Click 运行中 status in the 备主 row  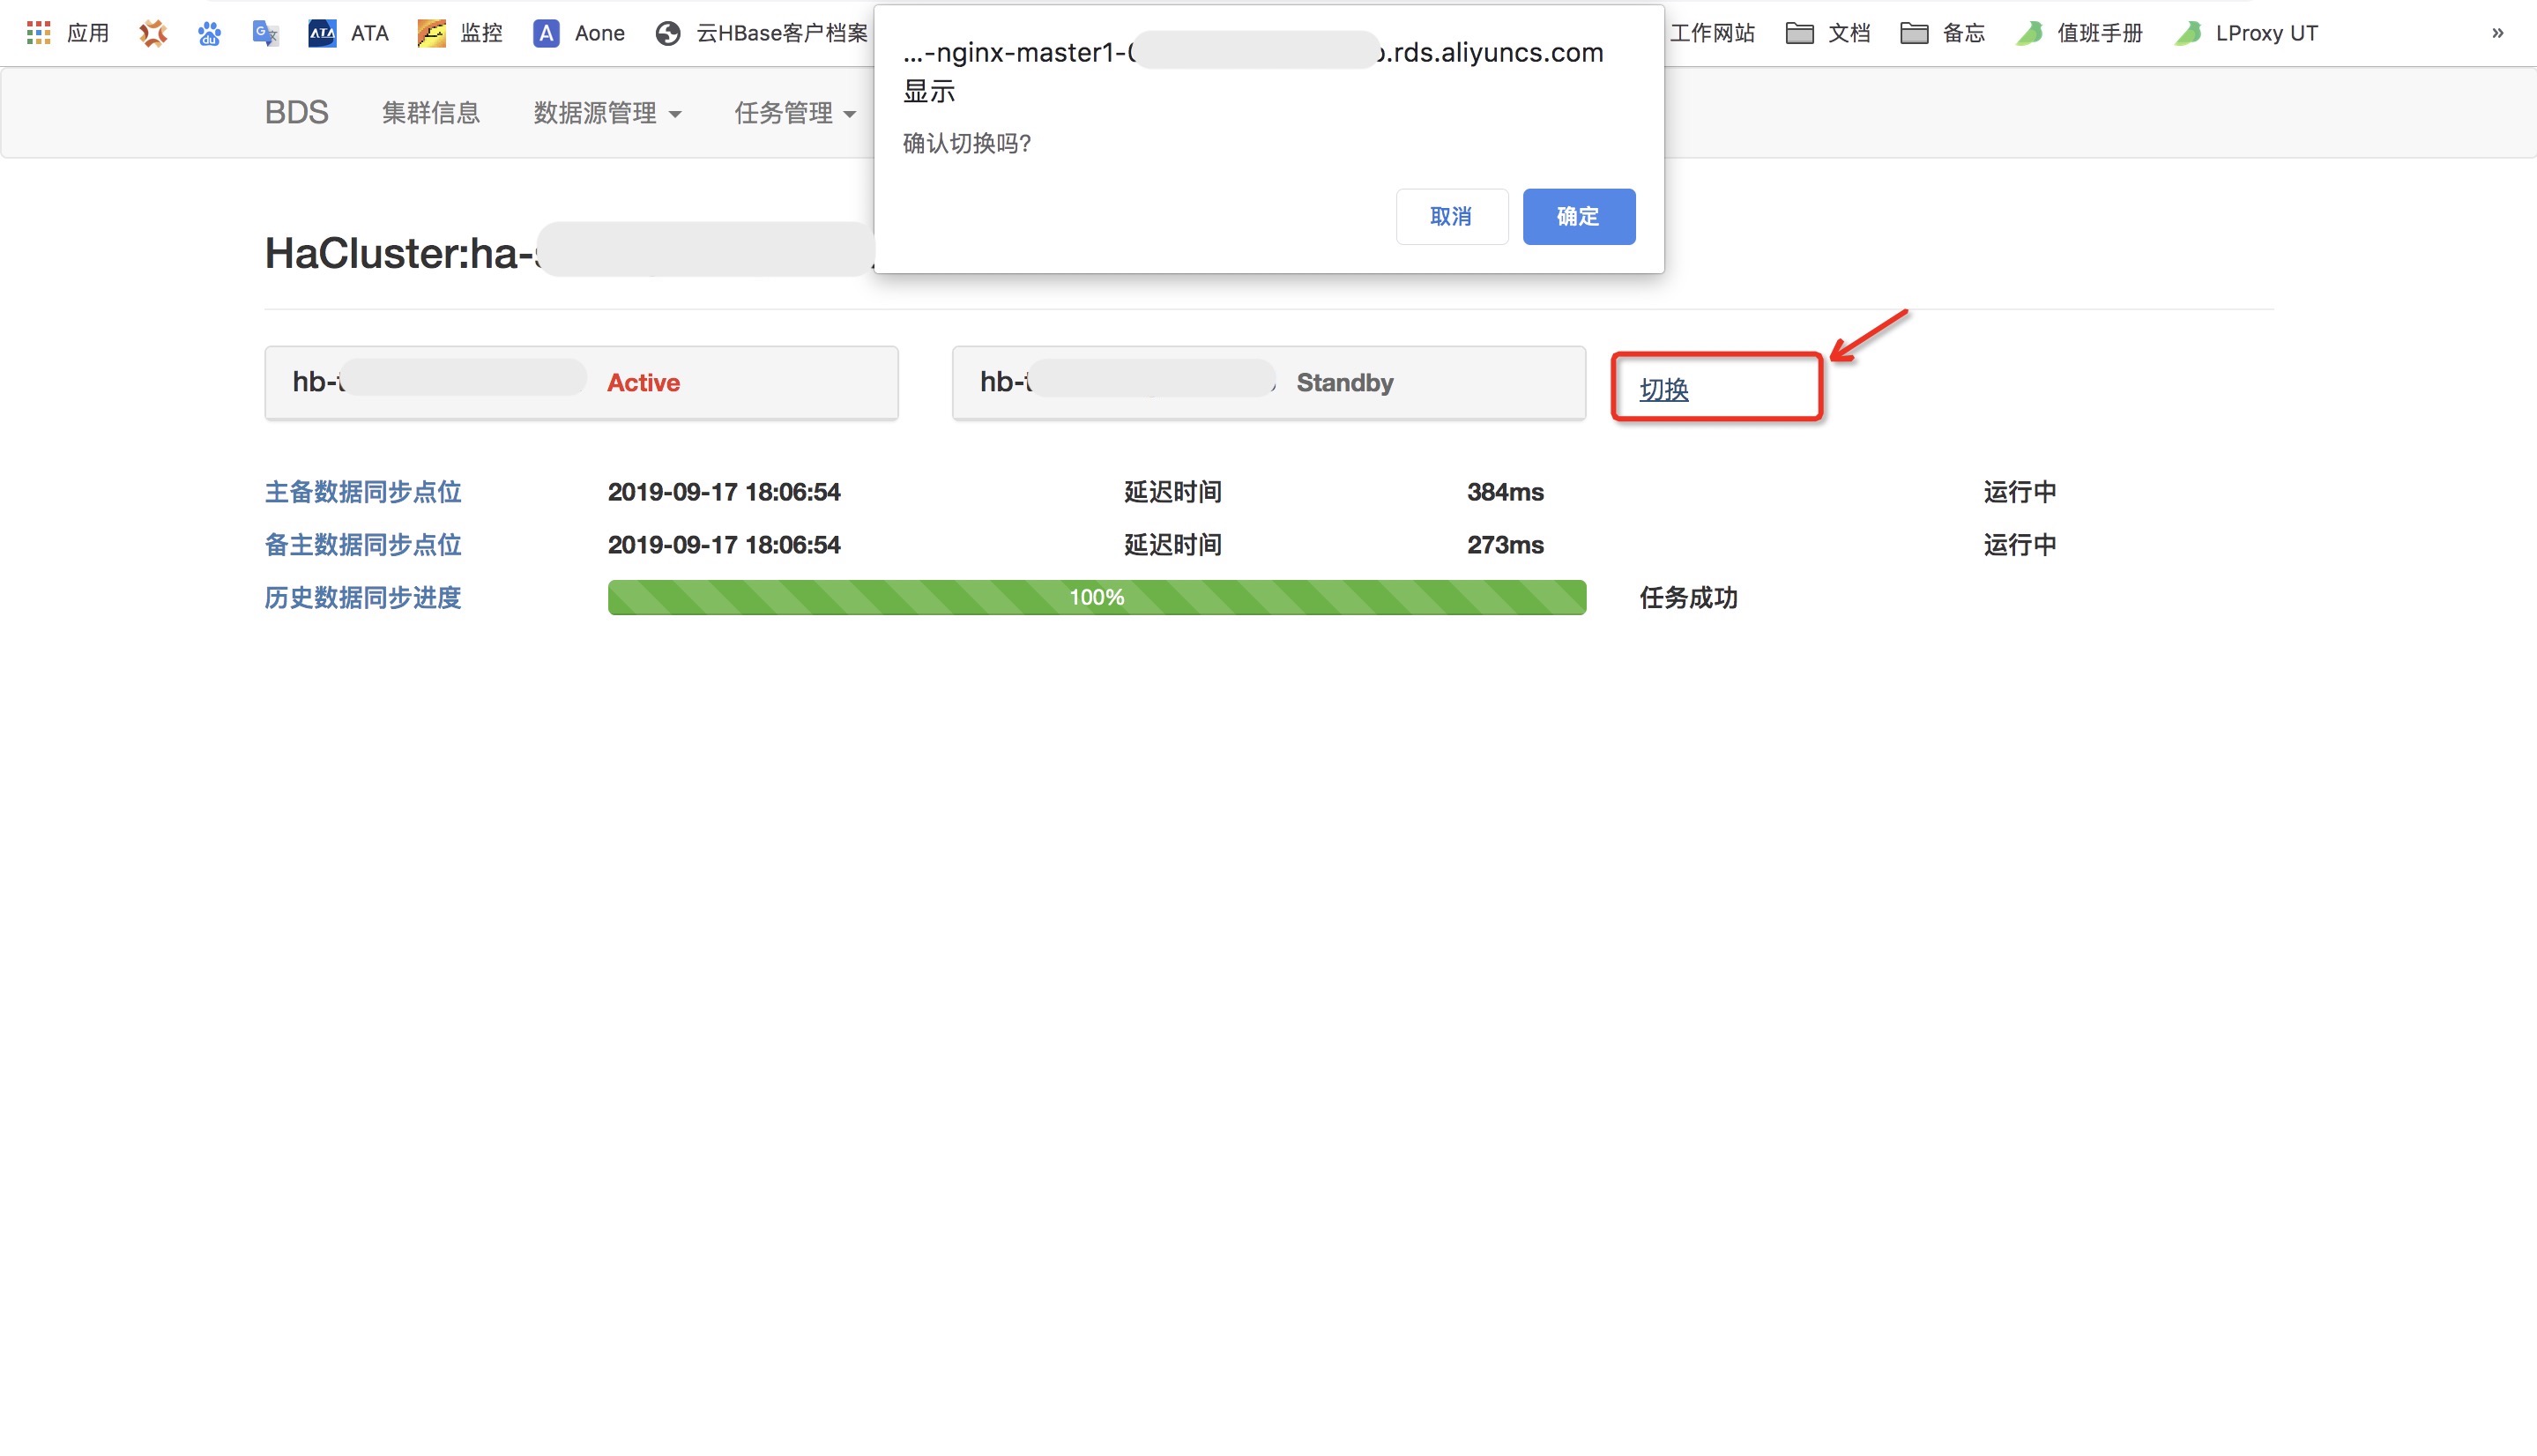click(x=2020, y=545)
